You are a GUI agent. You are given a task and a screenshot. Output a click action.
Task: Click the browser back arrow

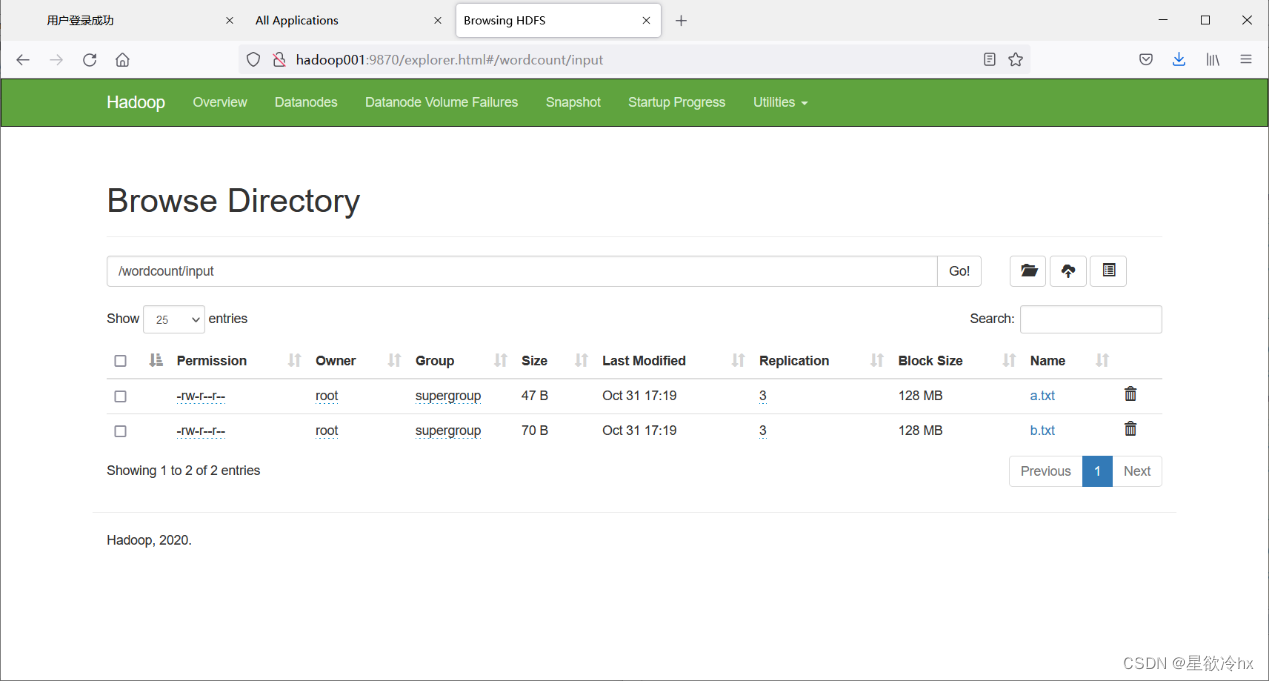pos(23,60)
